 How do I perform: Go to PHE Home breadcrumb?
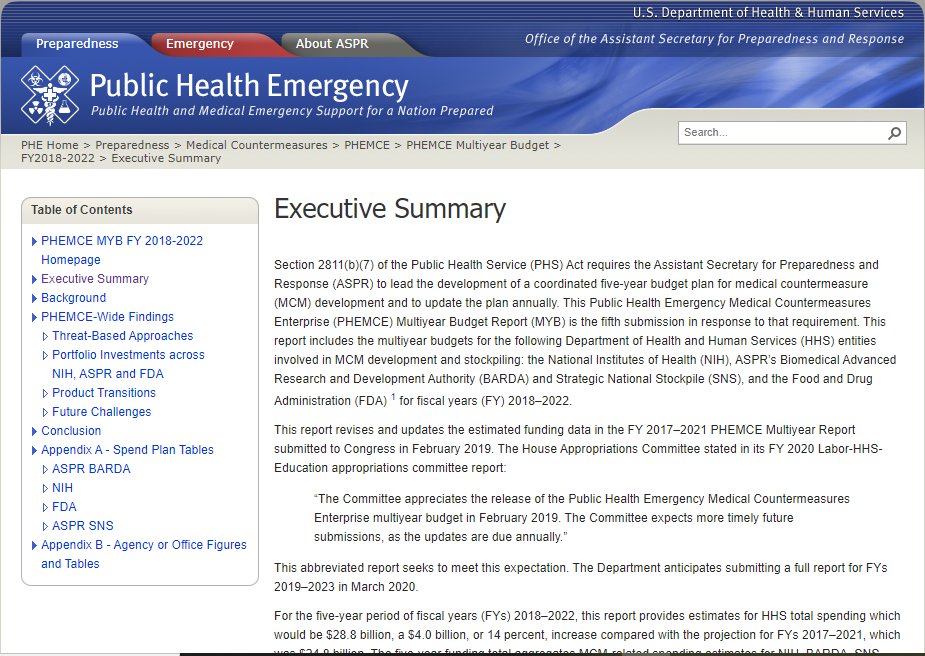pos(50,145)
